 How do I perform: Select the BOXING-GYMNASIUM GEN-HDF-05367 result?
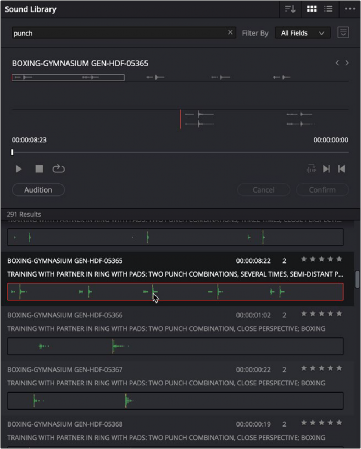[x=65, y=369]
